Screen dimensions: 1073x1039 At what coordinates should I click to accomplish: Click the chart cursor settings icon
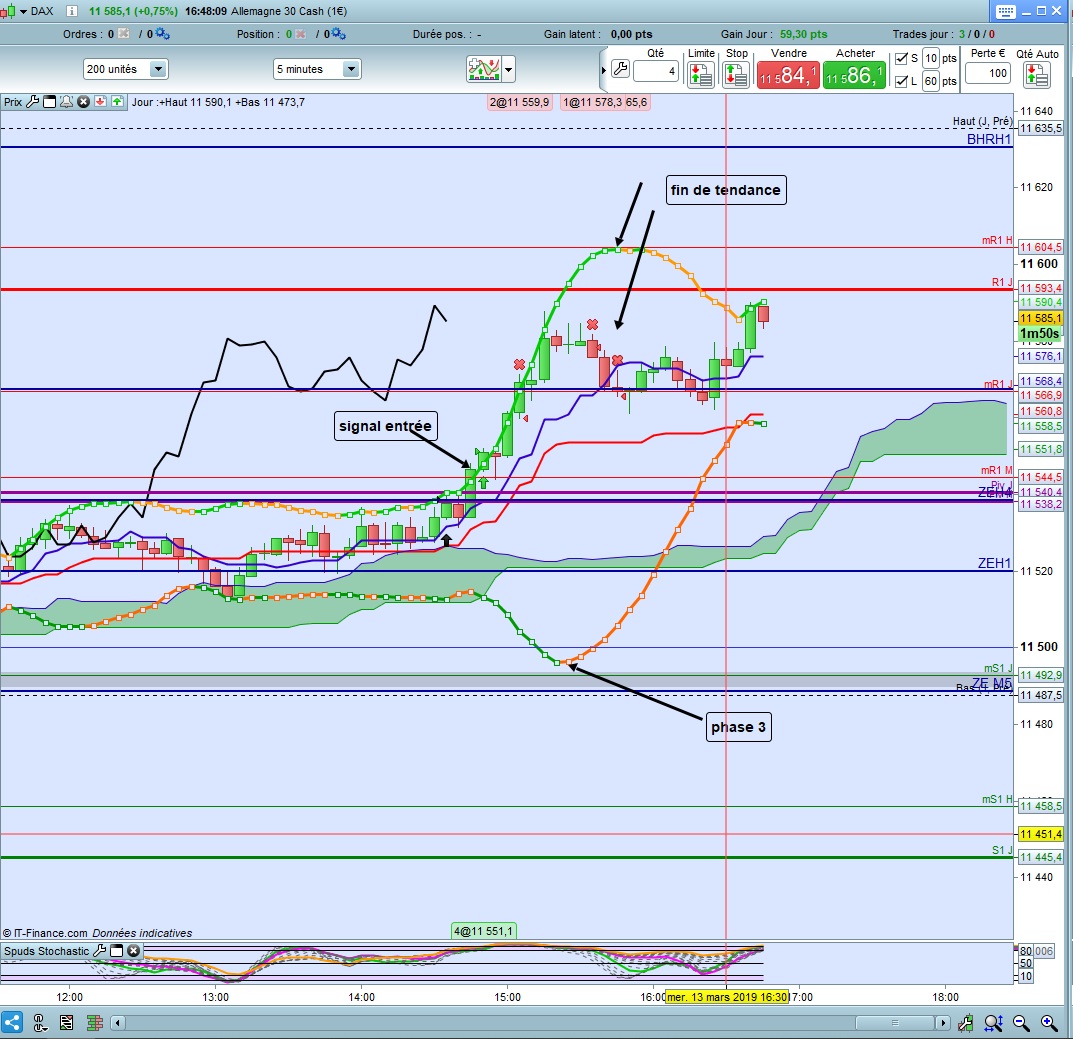(966, 1023)
